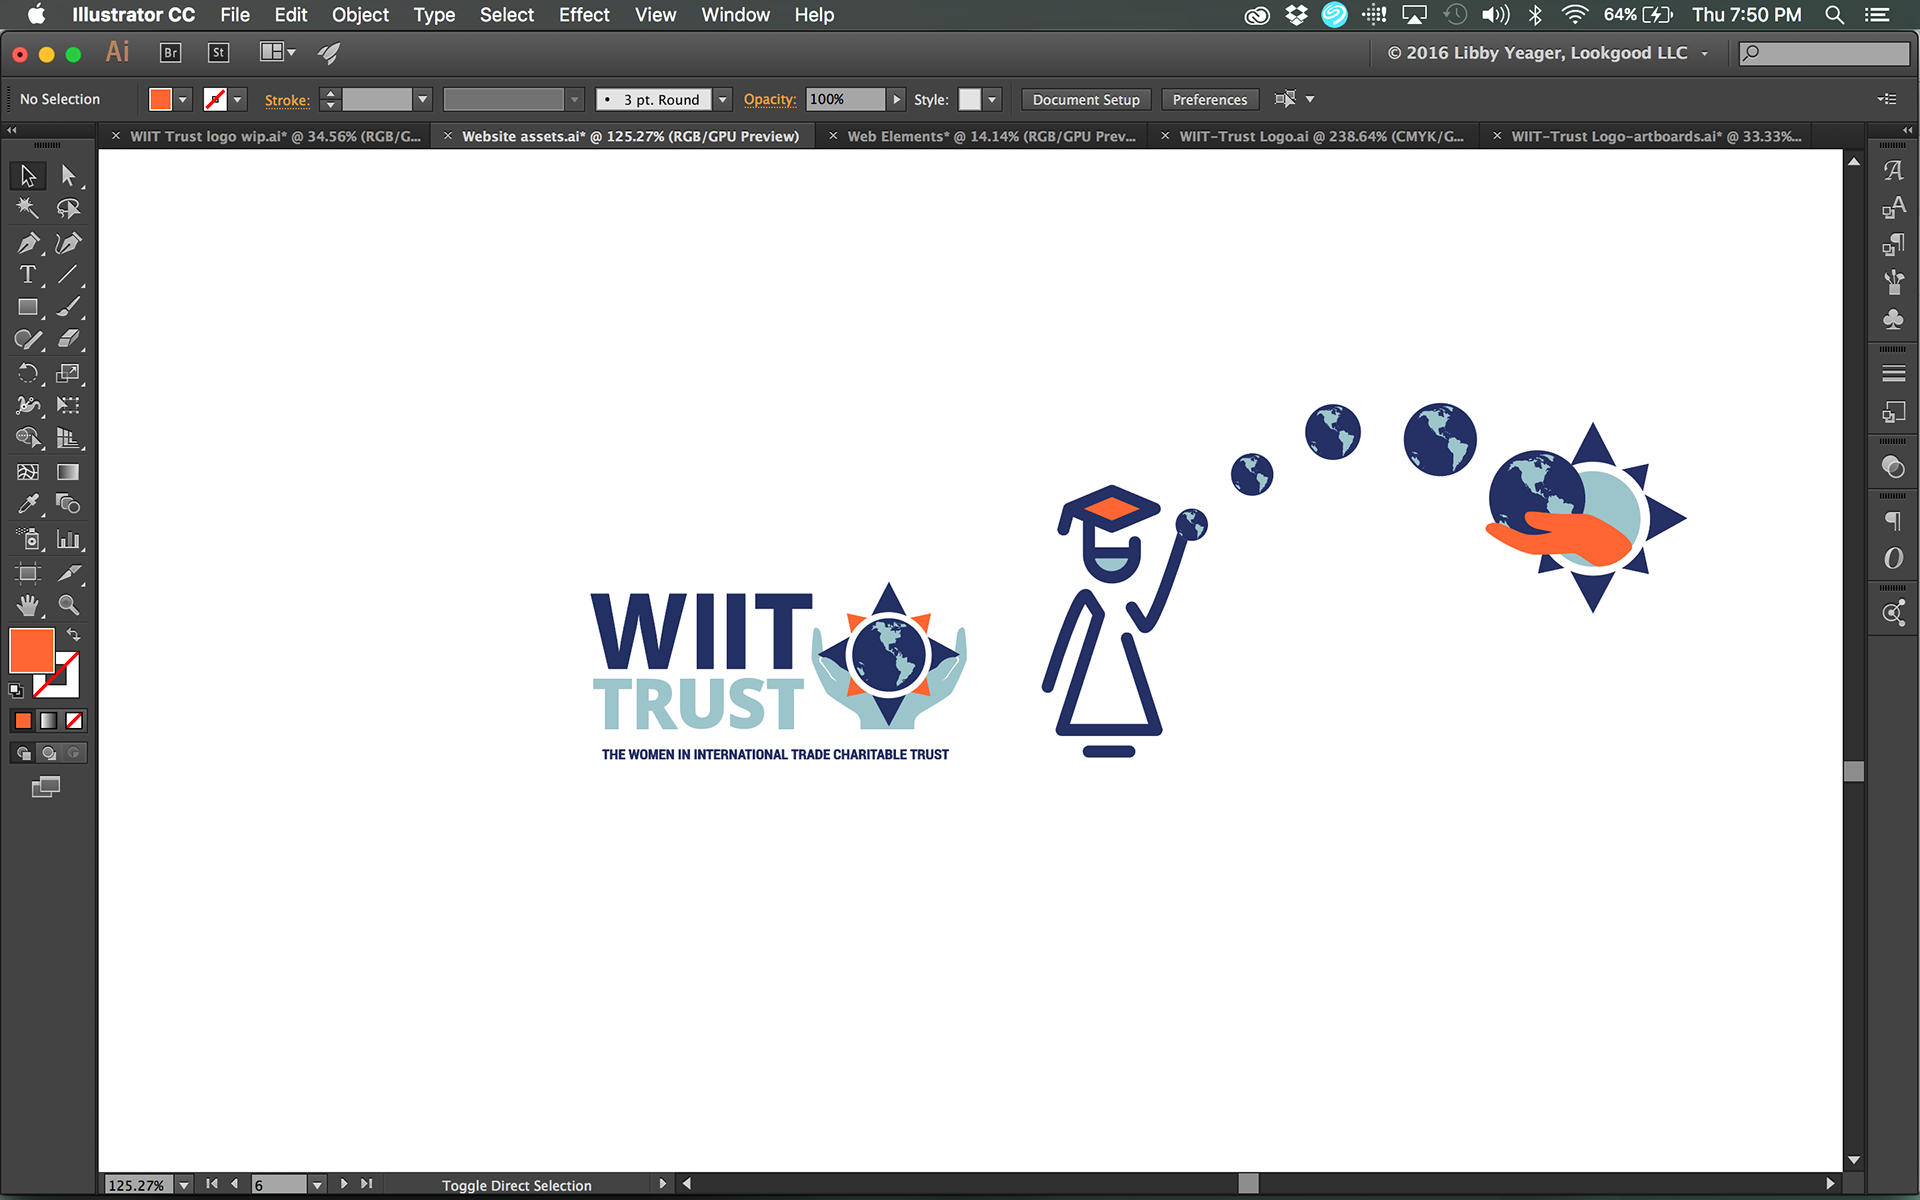This screenshot has width=1920, height=1200.
Task: Open the 3 pt. Round brush dropdown
Action: pos(723,100)
